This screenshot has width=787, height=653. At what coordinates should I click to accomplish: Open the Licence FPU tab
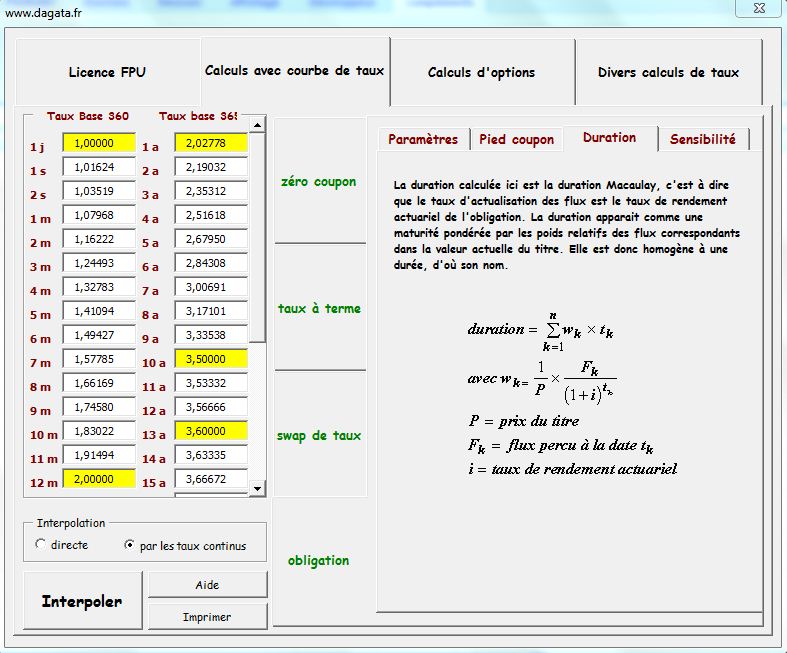click(107, 72)
